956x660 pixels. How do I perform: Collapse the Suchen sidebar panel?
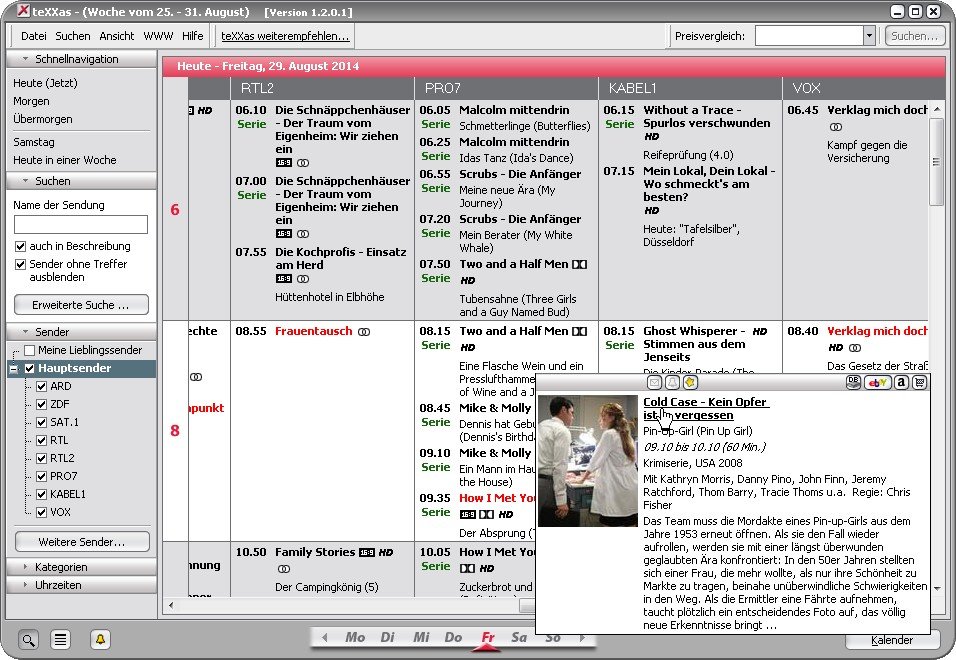[81, 181]
